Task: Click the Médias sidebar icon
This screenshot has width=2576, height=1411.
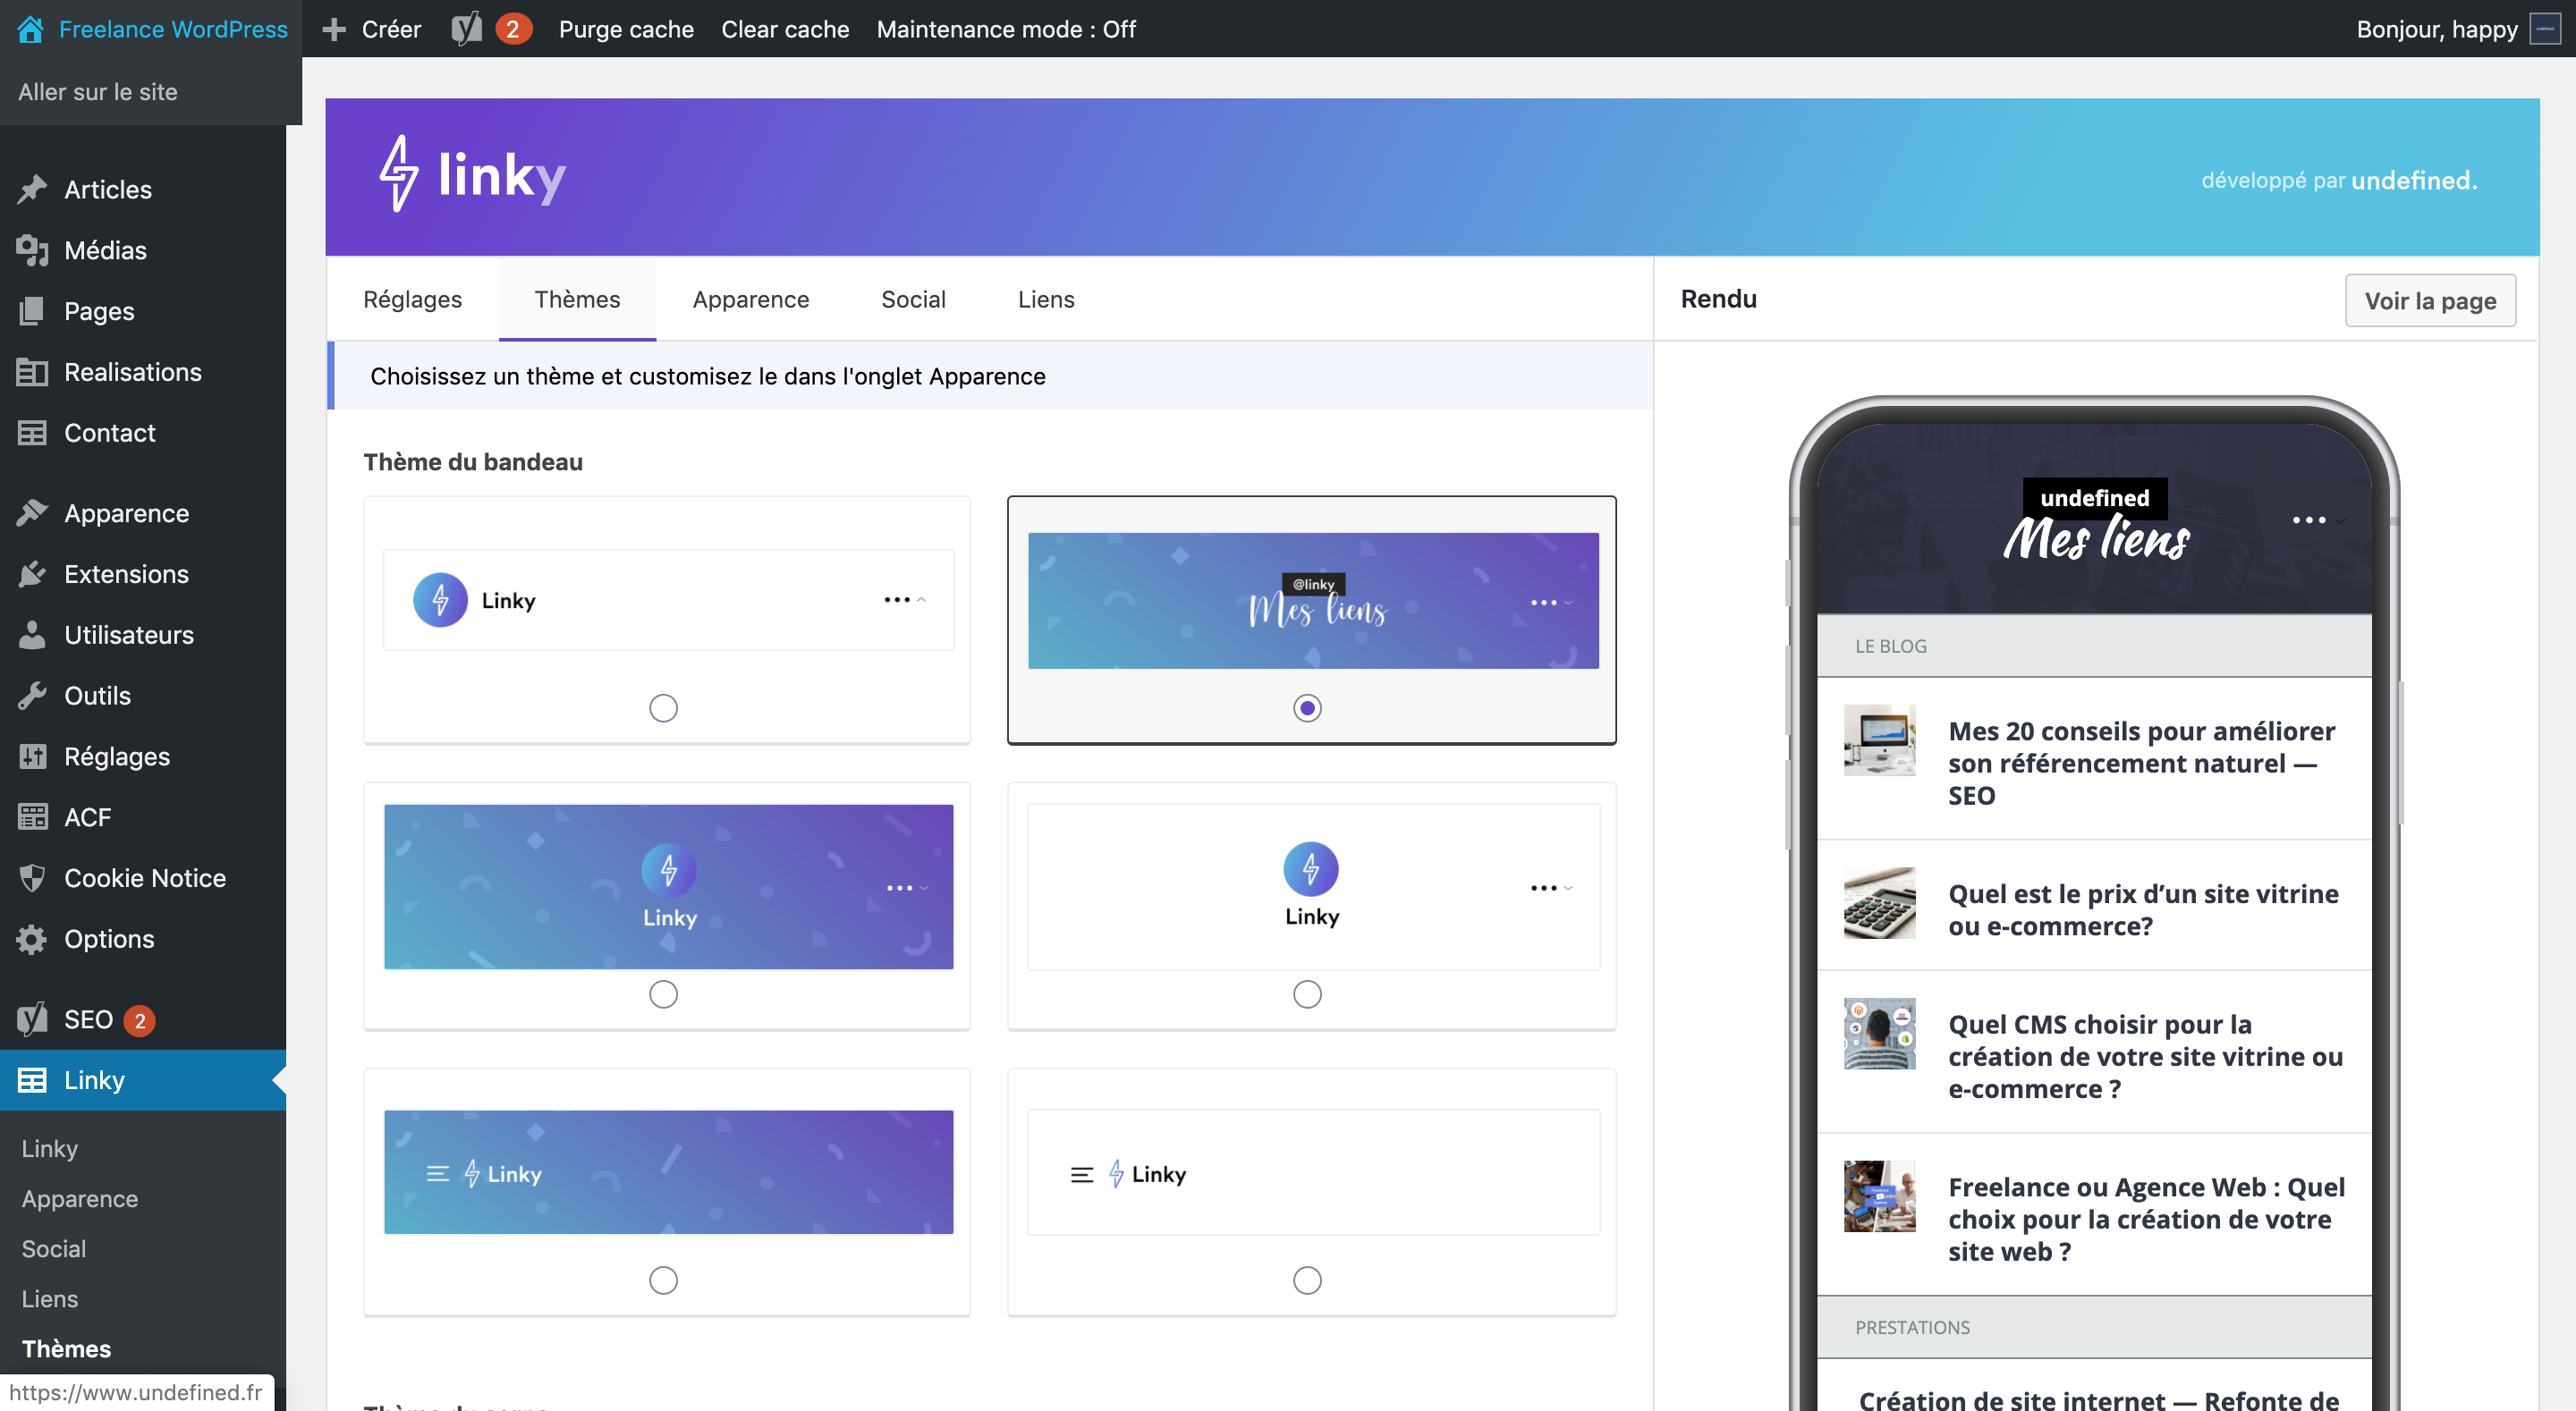Action: [32, 250]
